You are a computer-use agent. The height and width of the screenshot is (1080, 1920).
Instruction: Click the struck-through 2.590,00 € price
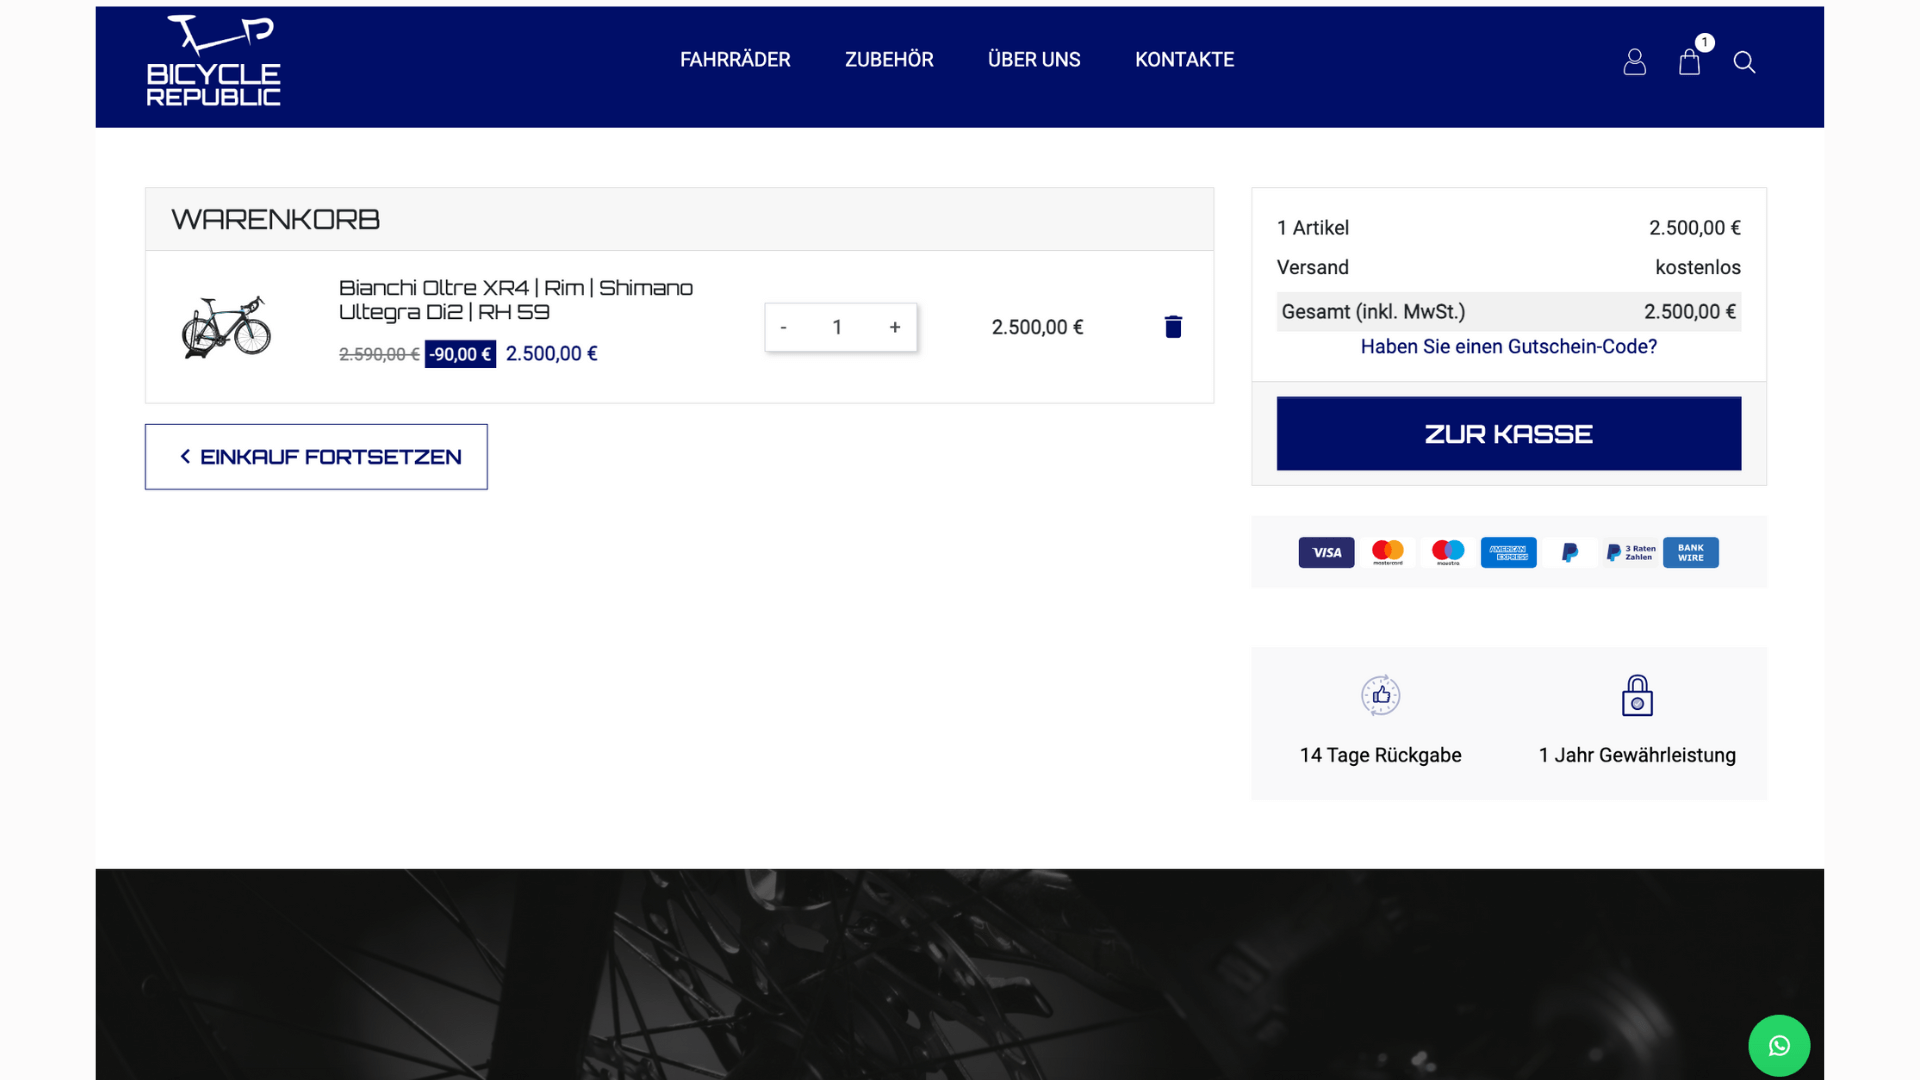click(x=379, y=354)
